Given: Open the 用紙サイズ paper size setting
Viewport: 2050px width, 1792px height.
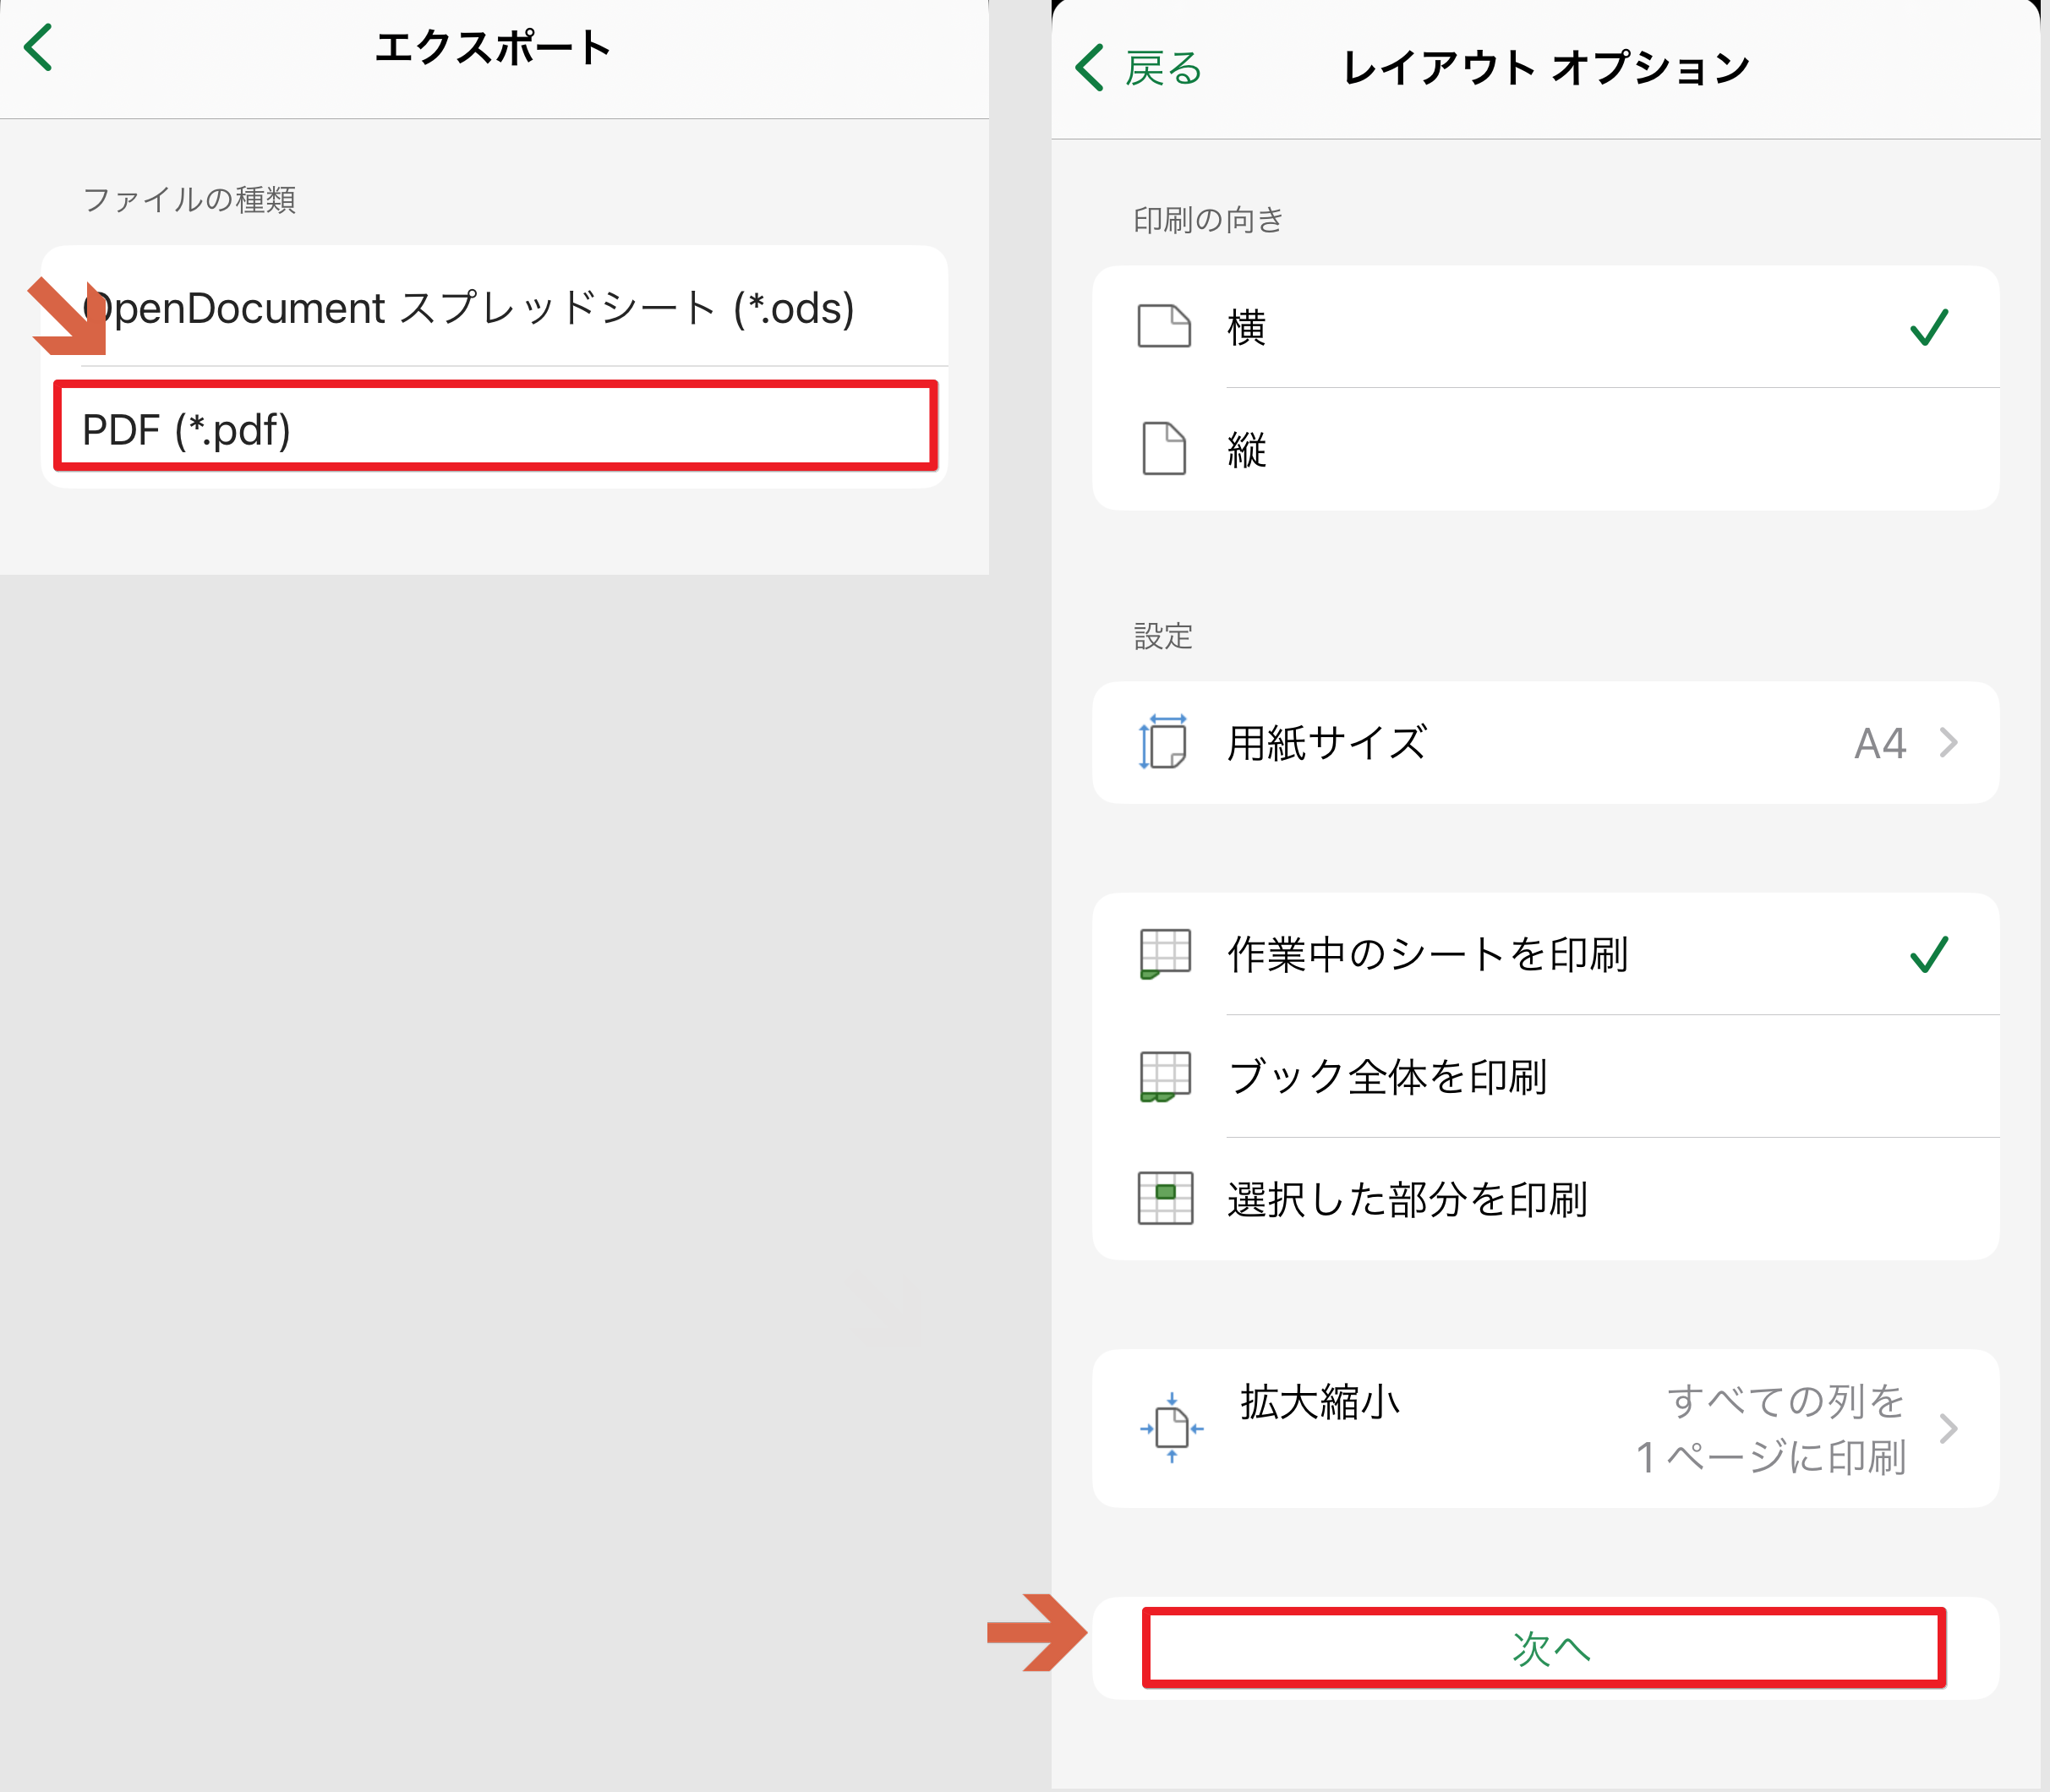Looking at the screenshot, I should [1545, 743].
